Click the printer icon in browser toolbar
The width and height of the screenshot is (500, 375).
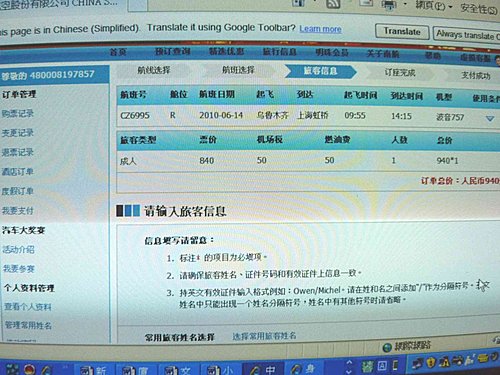click(389, 5)
